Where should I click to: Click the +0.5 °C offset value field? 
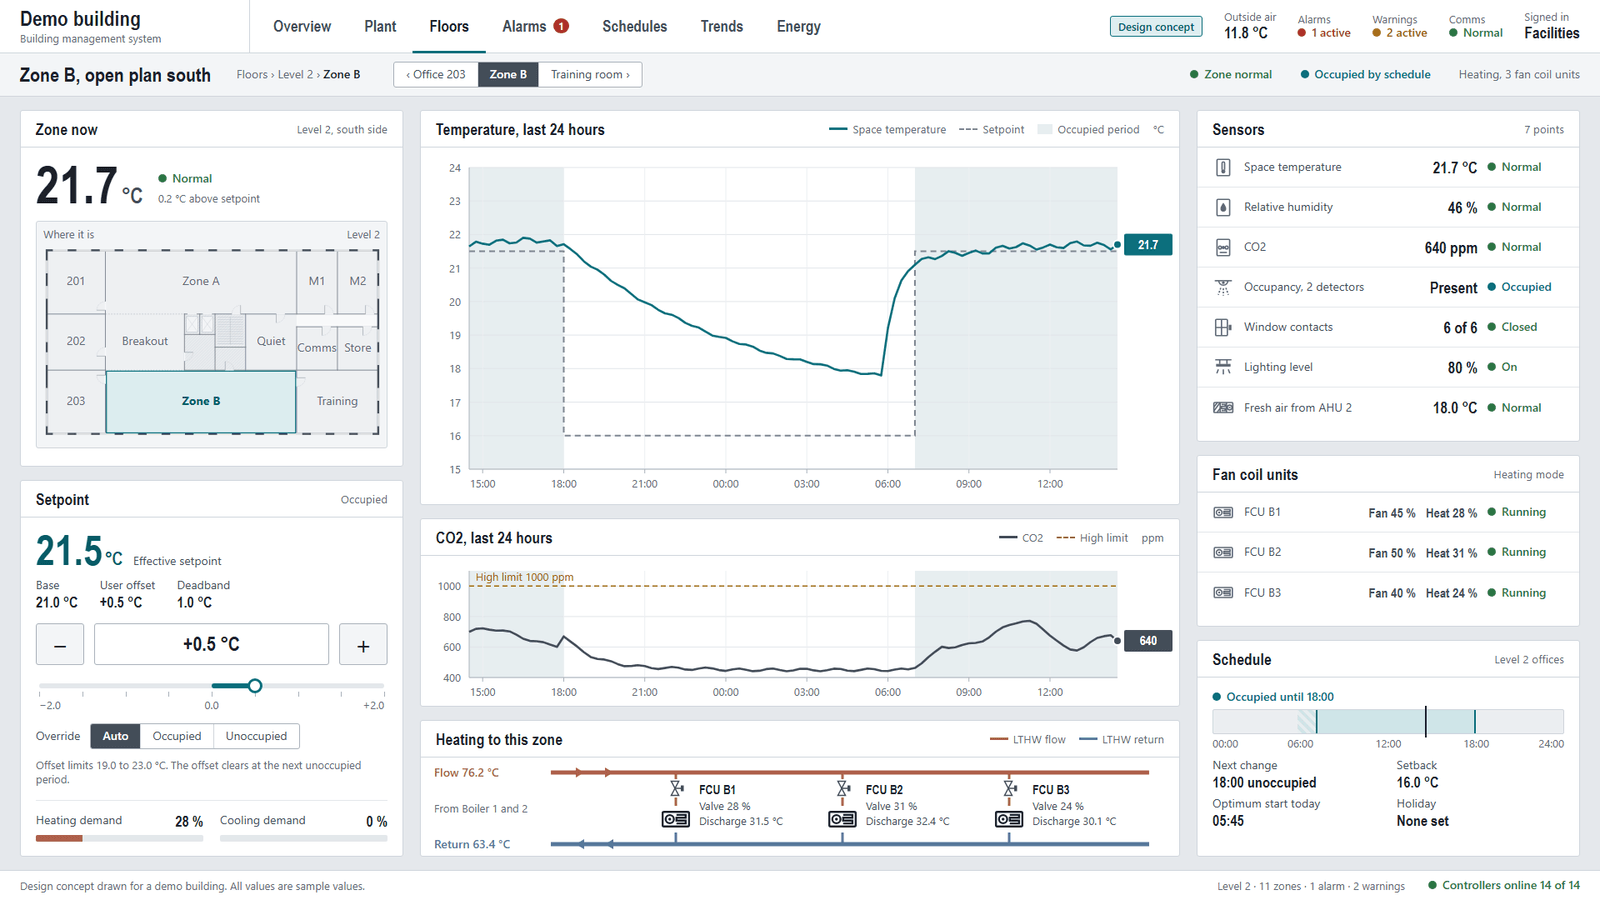click(x=211, y=645)
